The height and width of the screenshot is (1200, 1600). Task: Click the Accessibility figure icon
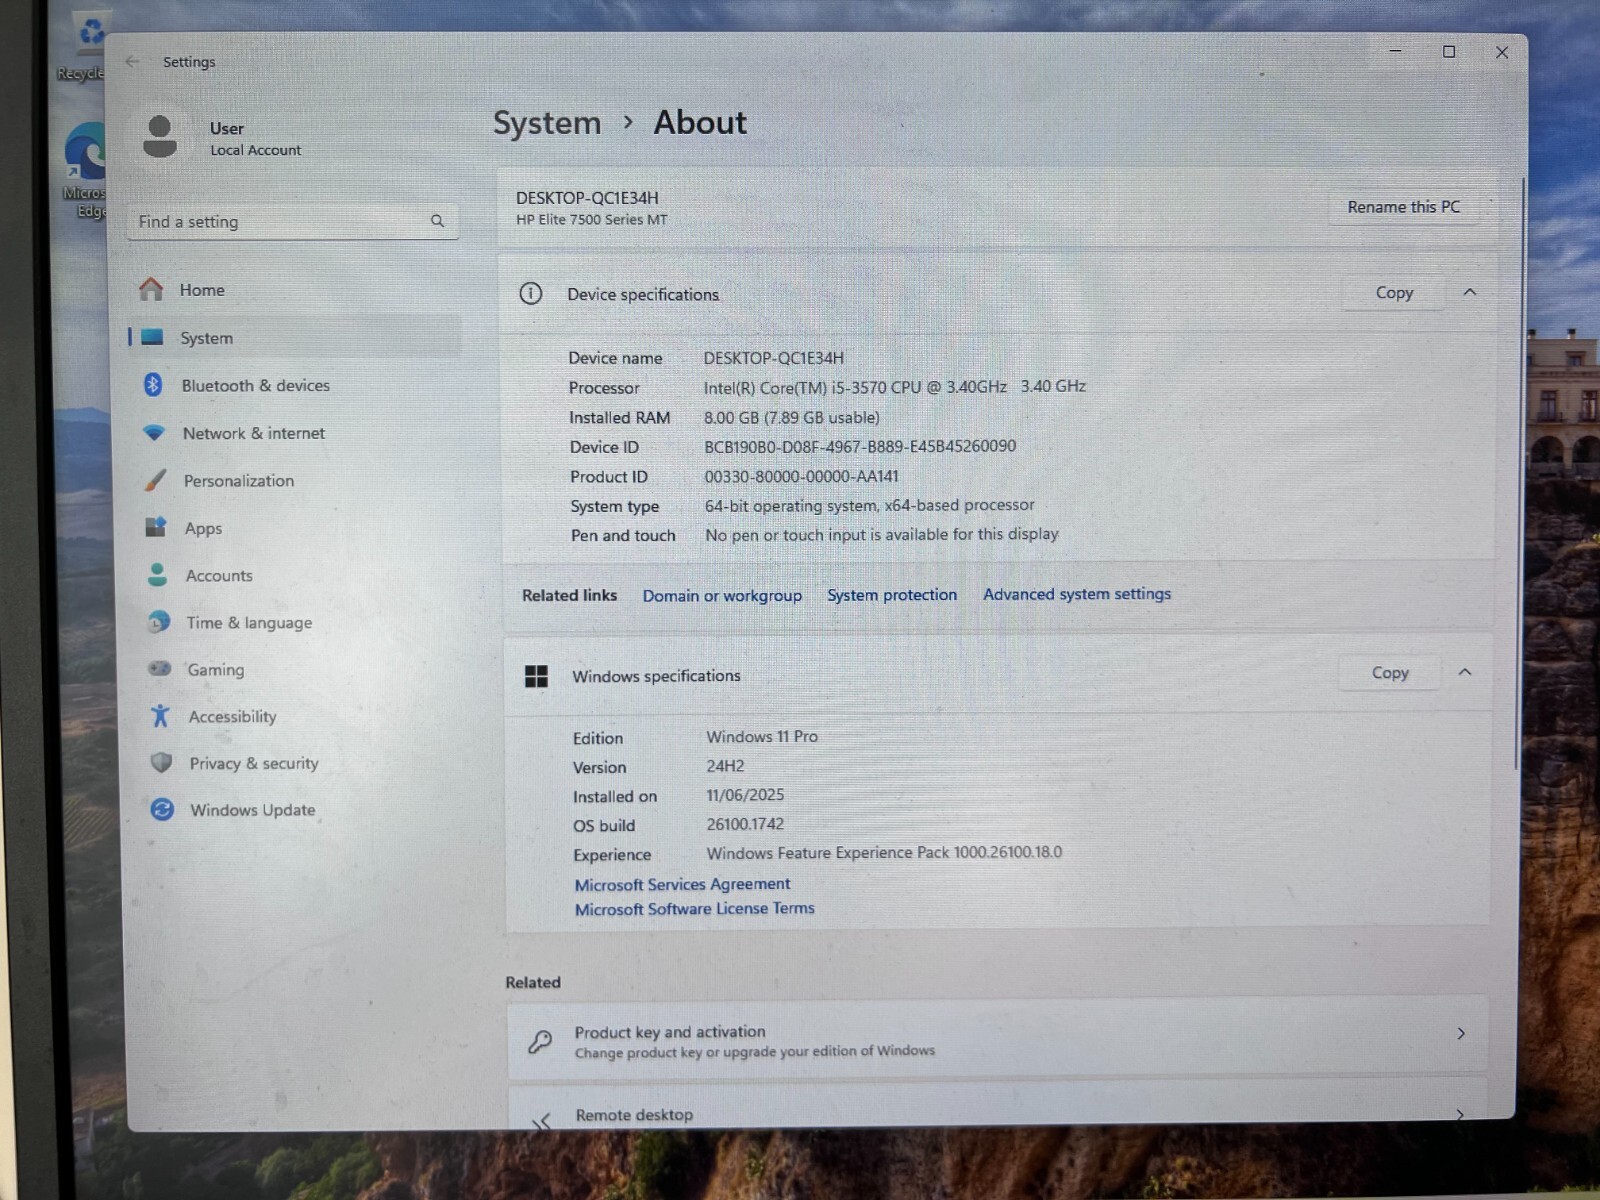coord(160,716)
